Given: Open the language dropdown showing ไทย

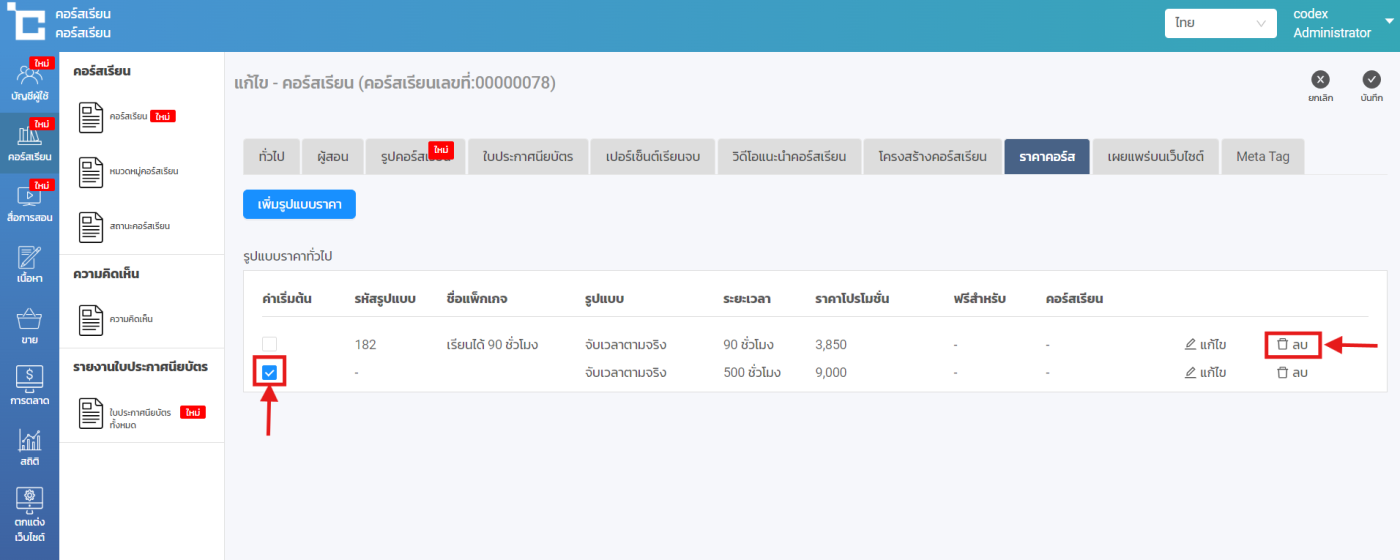Looking at the screenshot, I should coord(1220,23).
